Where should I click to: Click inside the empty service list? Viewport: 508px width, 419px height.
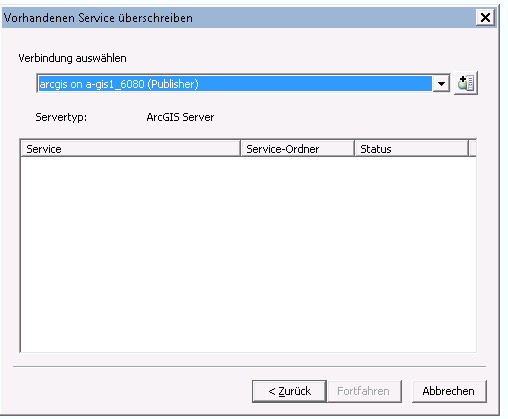coord(248,254)
